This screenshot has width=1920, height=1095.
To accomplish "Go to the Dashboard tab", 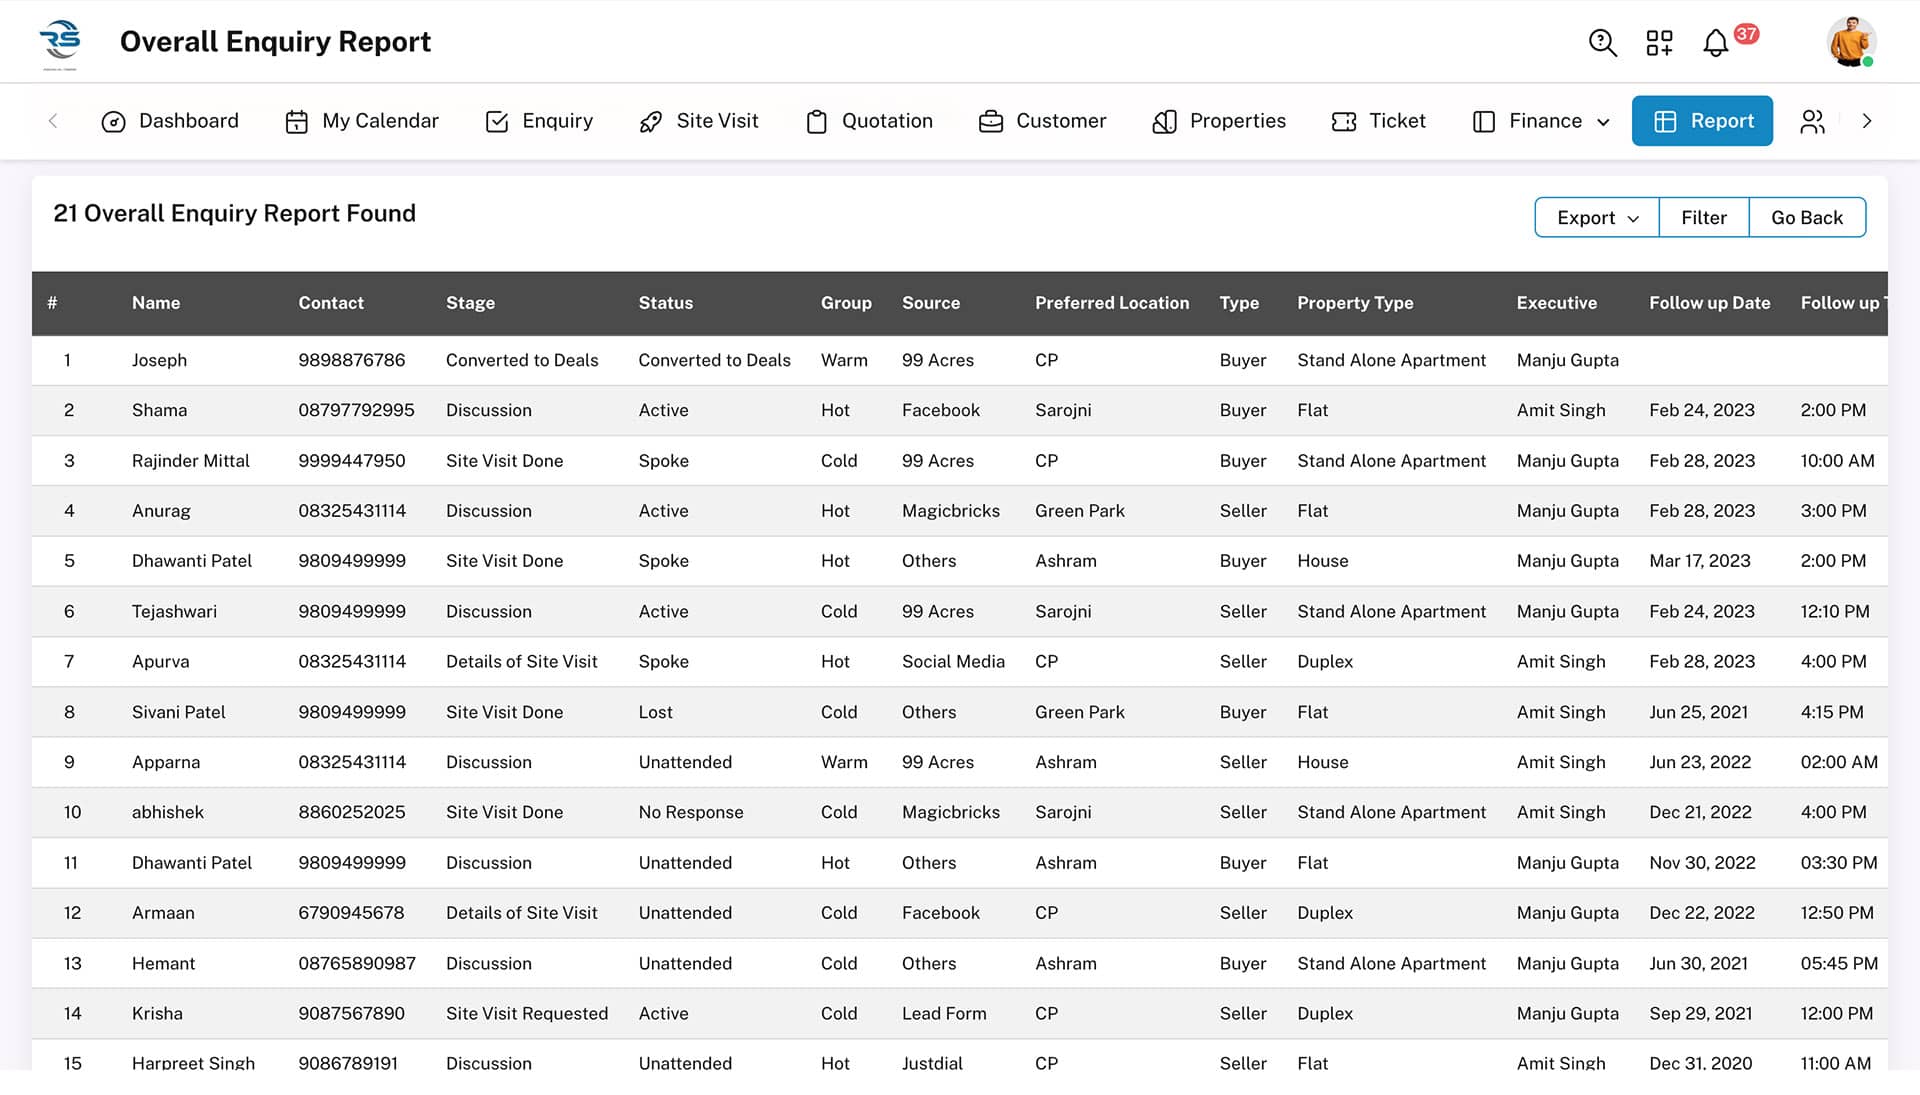I will (170, 121).
